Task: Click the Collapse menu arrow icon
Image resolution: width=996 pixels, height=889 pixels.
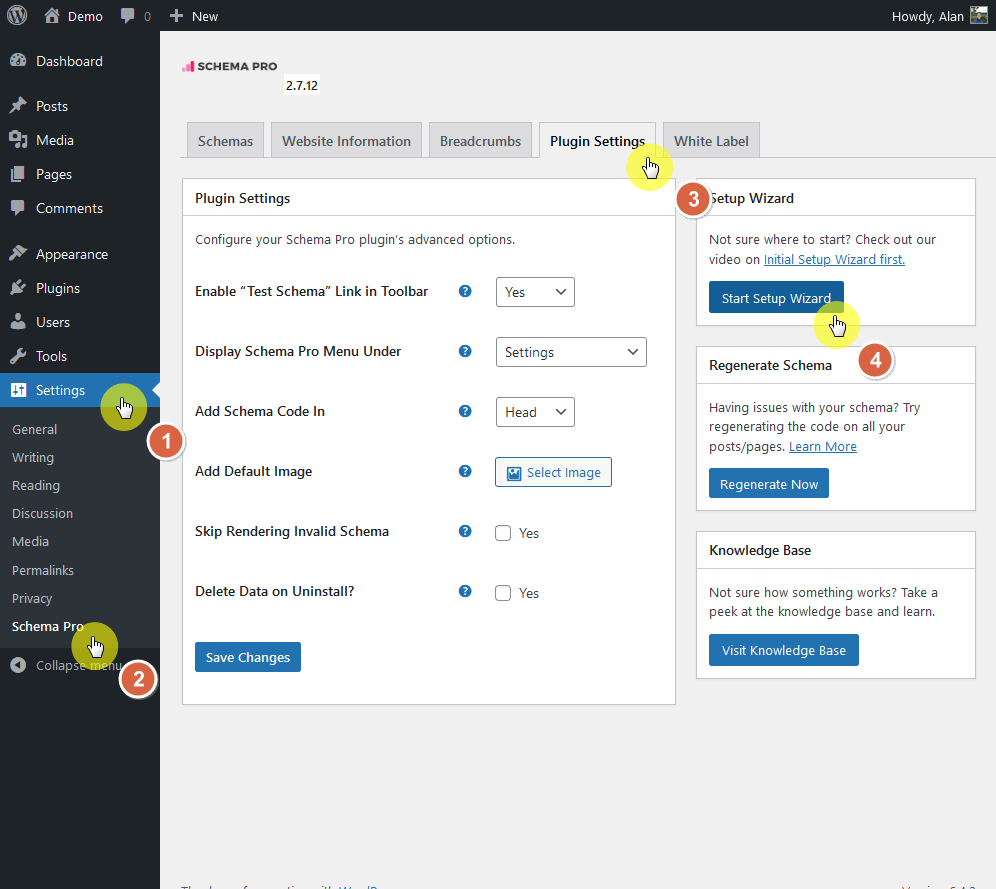Action: click(18, 665)
